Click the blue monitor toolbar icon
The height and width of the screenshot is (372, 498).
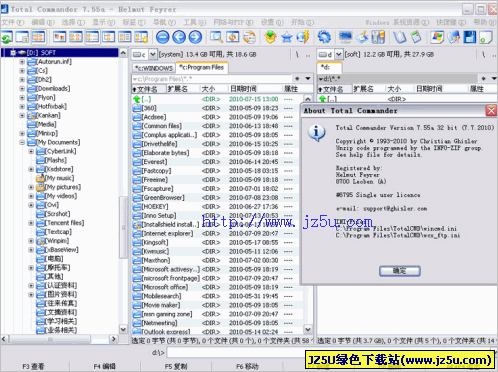coord(345,37)
